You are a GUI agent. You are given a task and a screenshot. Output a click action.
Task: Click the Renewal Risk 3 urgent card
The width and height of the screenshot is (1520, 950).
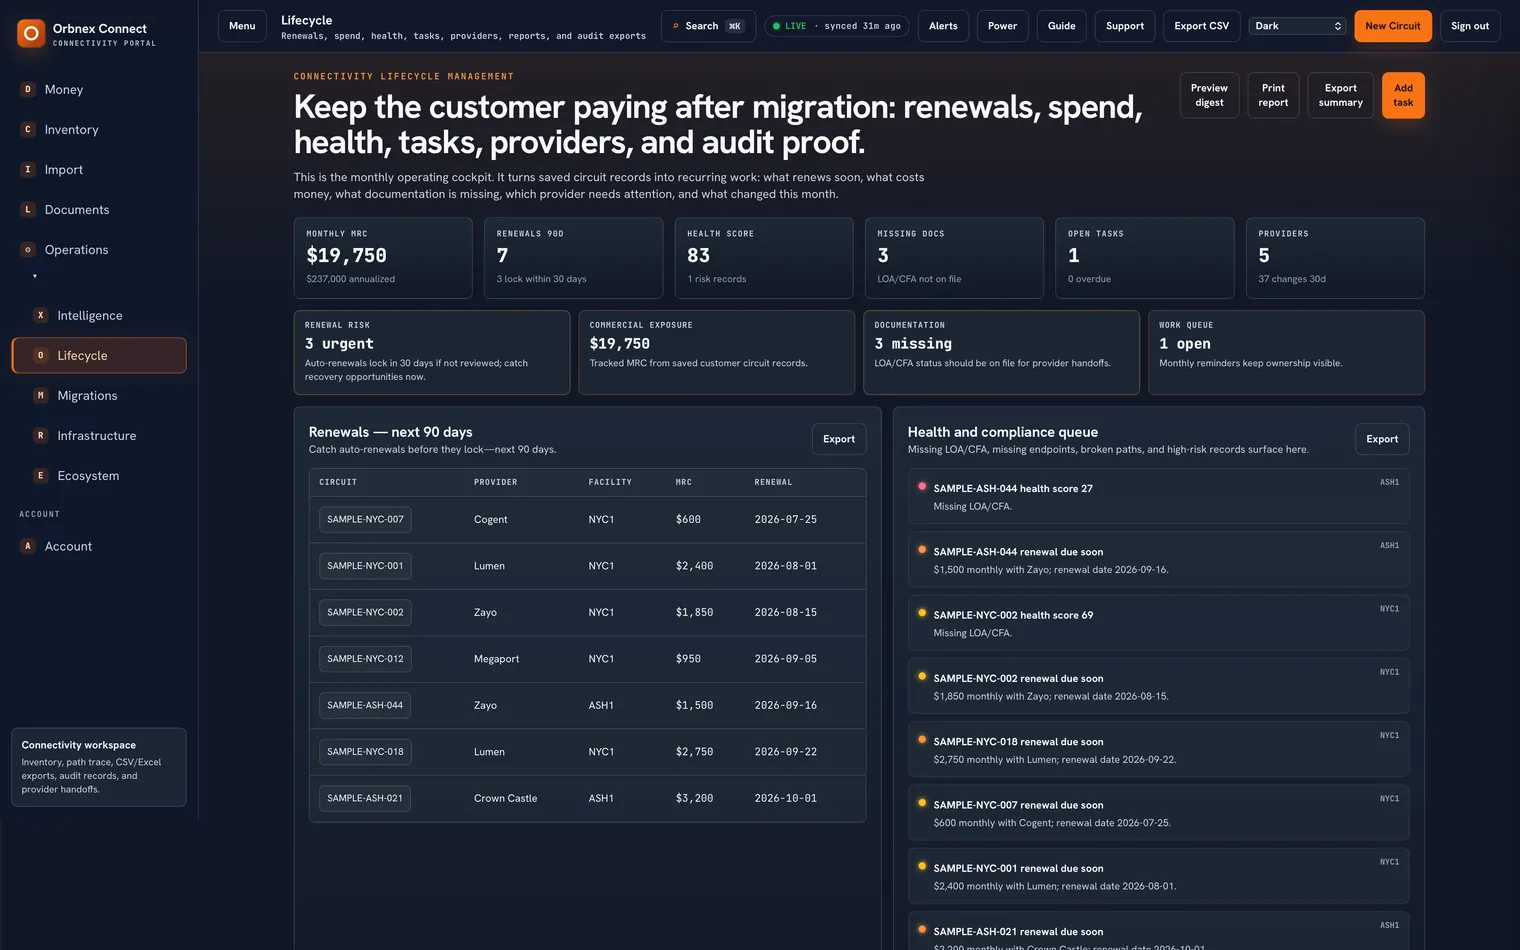[x=432, y=352]
